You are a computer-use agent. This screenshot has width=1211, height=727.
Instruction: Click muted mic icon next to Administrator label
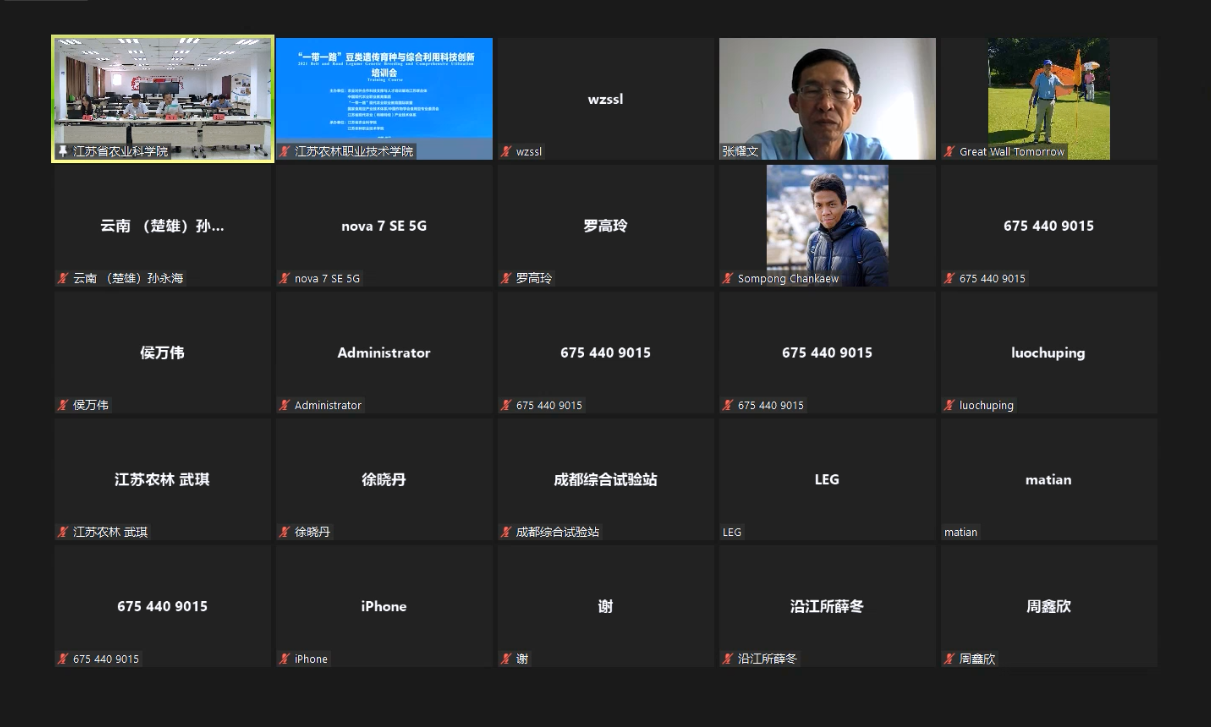[285, 406]
